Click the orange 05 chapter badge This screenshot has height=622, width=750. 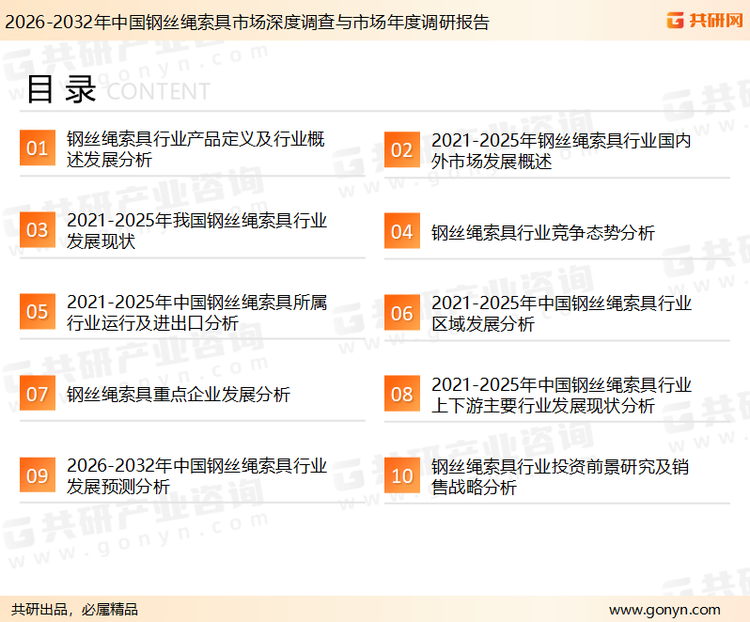pyautogui.click(x=37, y=311)
